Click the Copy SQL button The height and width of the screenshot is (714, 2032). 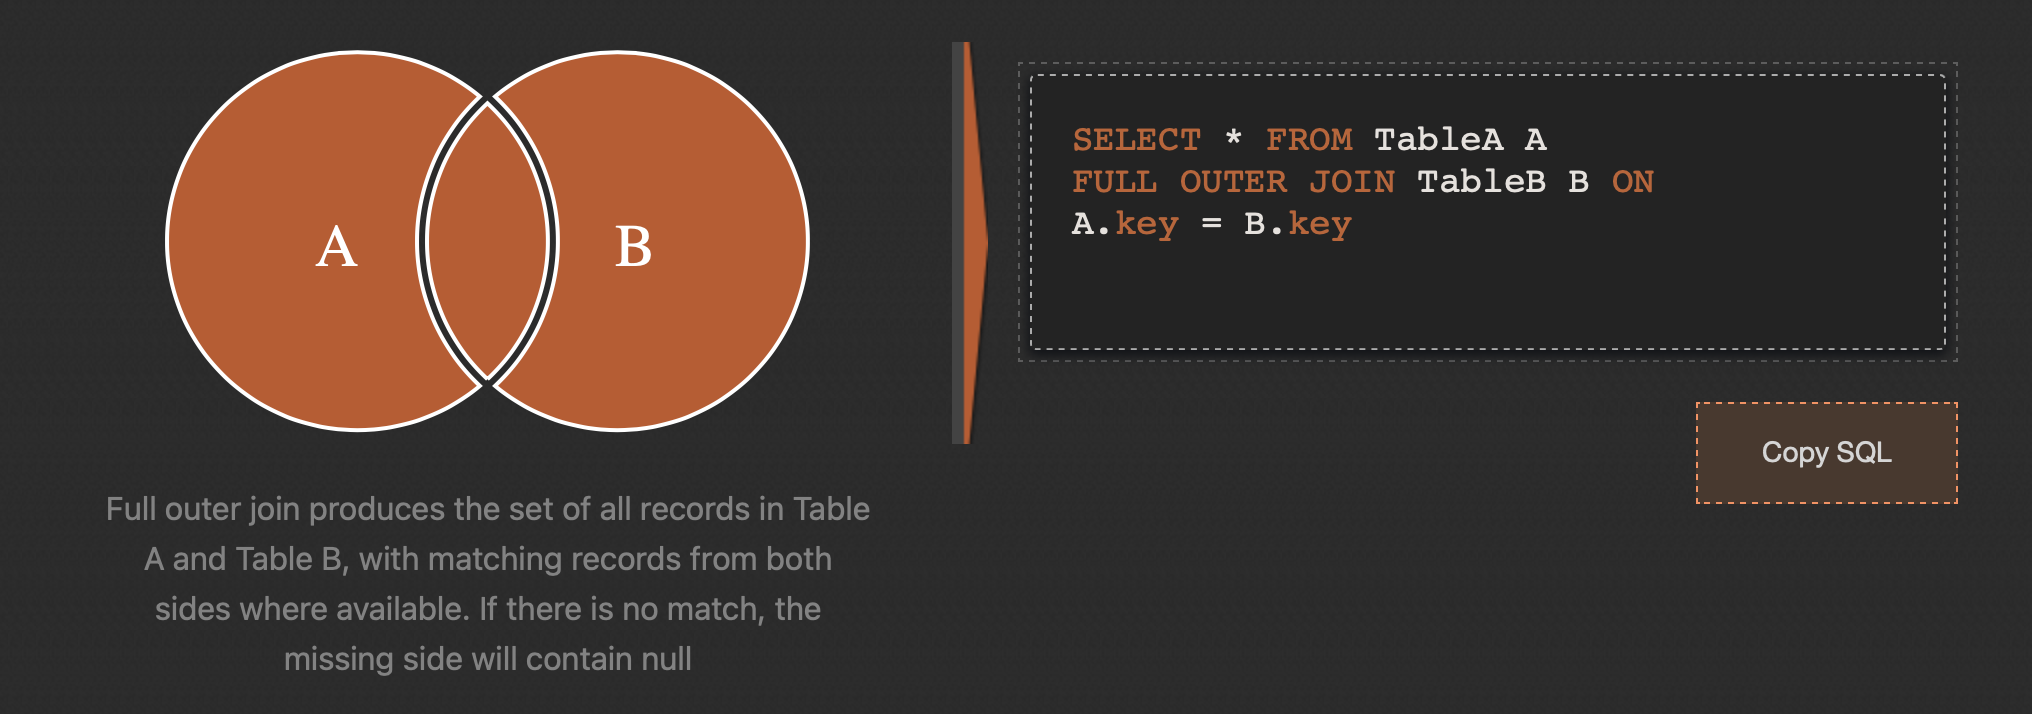click(x=1826, y=453)
